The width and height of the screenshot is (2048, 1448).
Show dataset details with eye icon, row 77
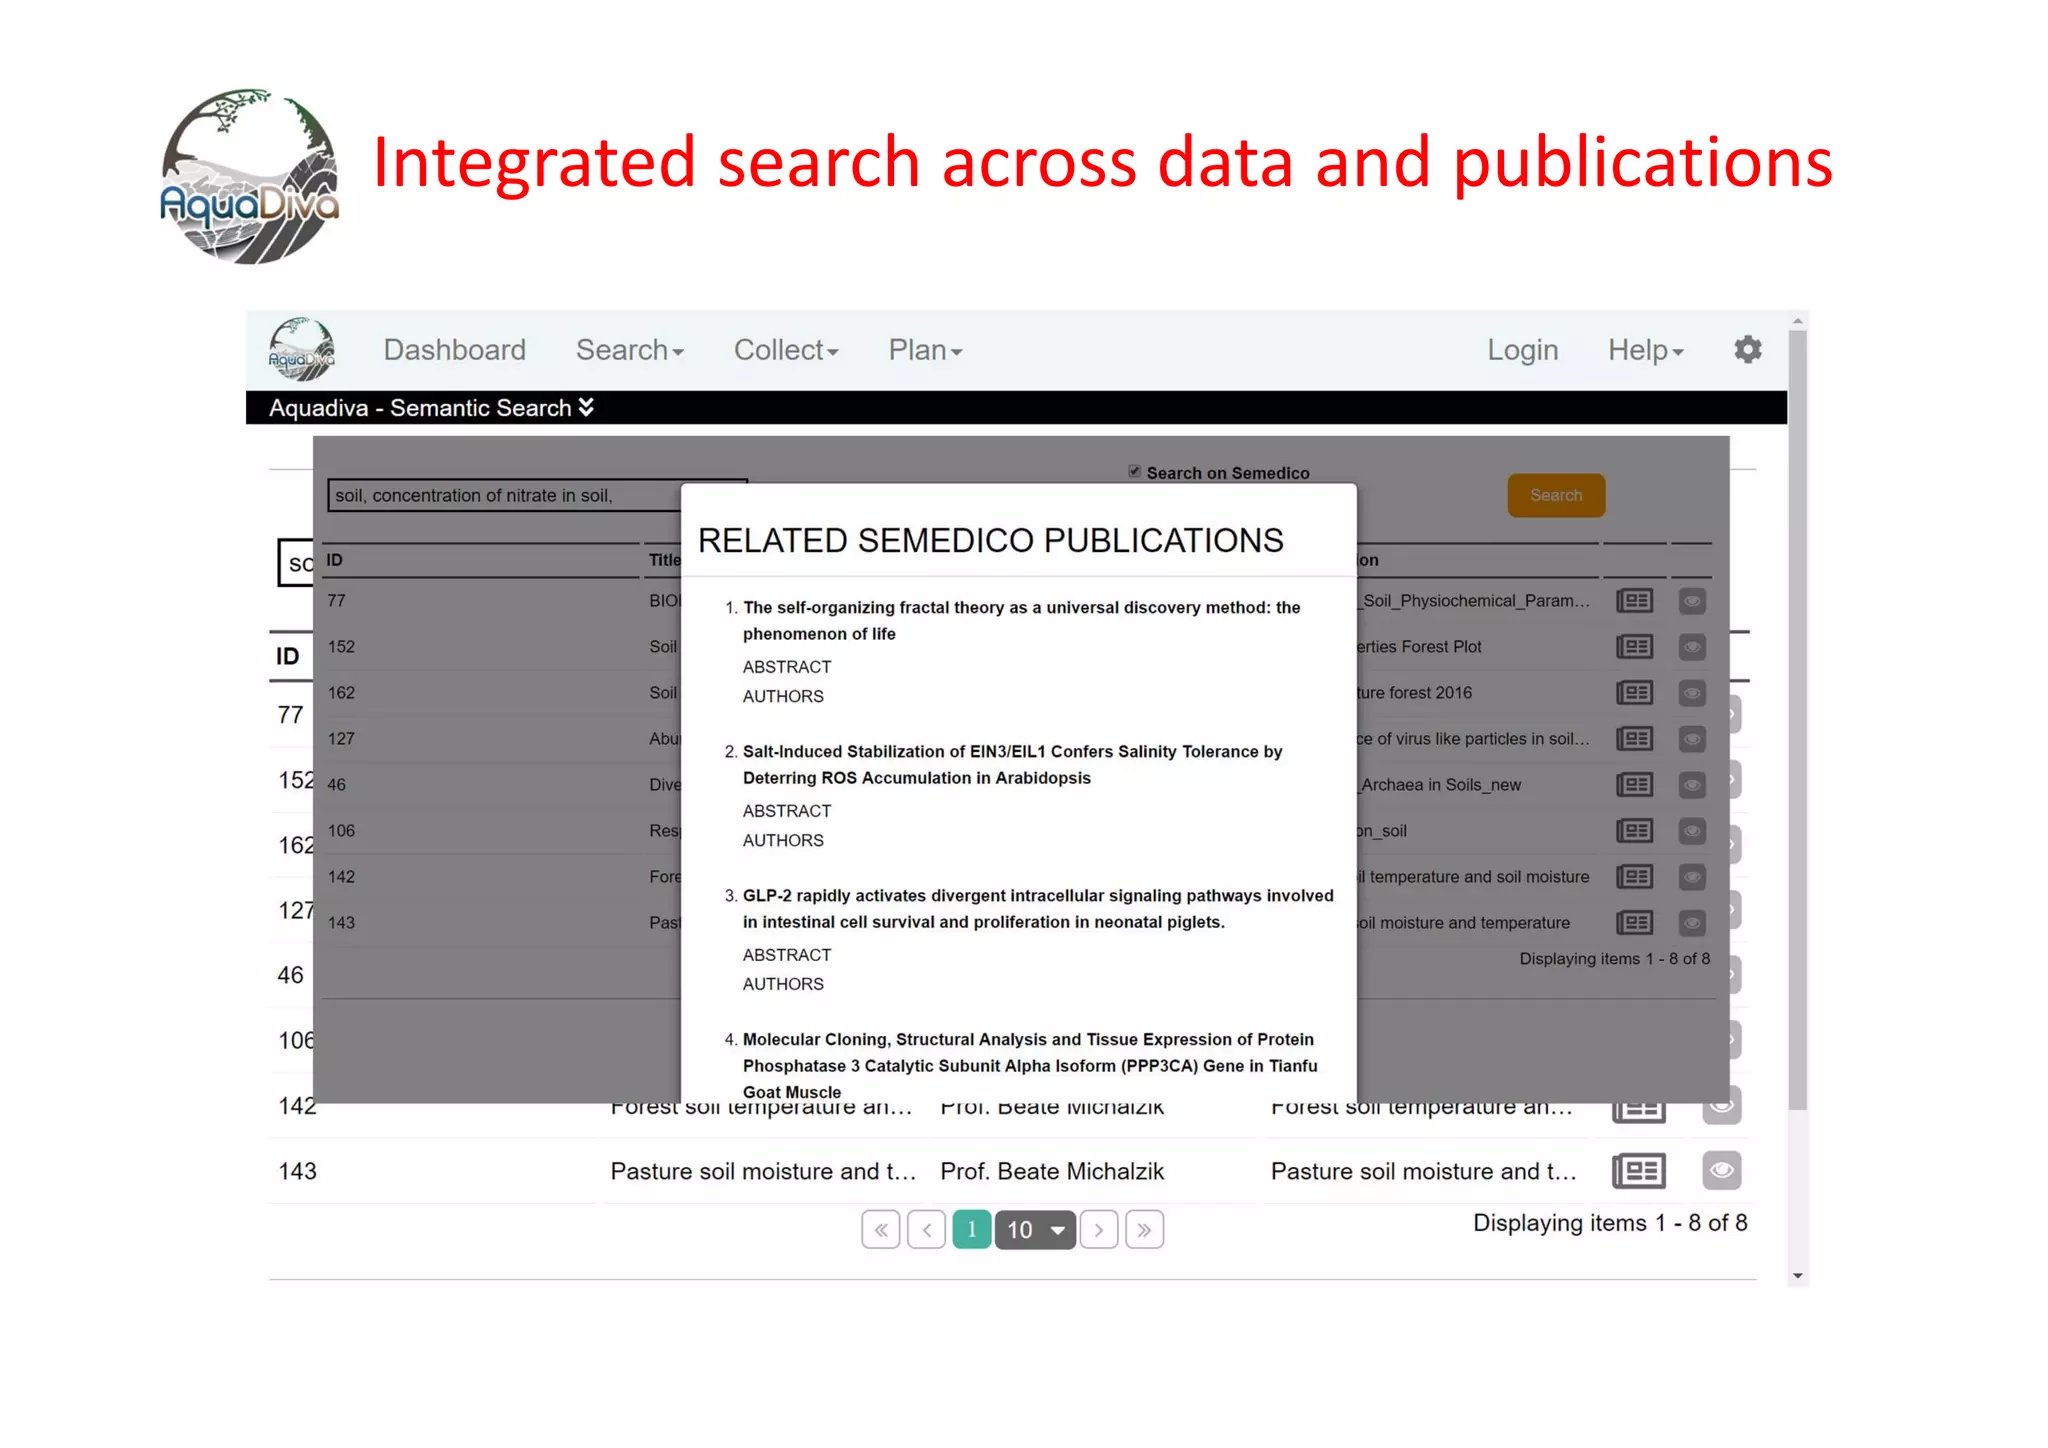pyautogui.click(x=1692, y=601)
